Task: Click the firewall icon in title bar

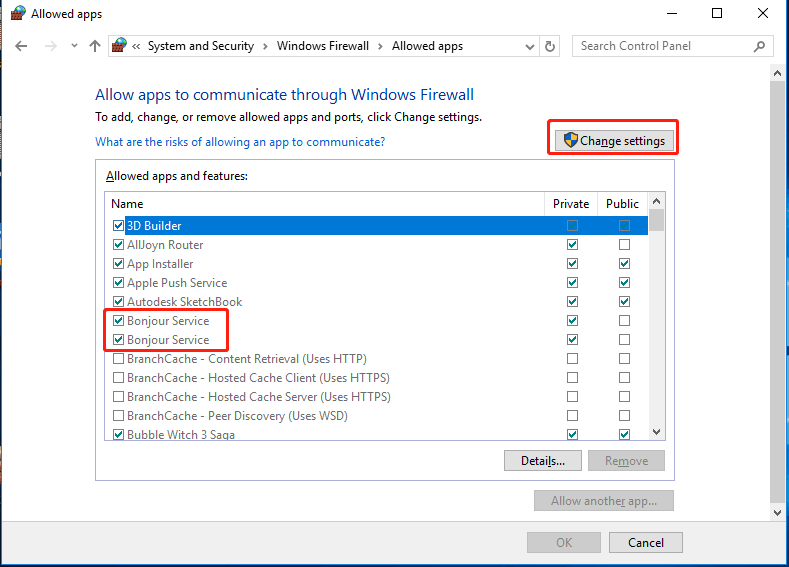Action: click(17, 14)
